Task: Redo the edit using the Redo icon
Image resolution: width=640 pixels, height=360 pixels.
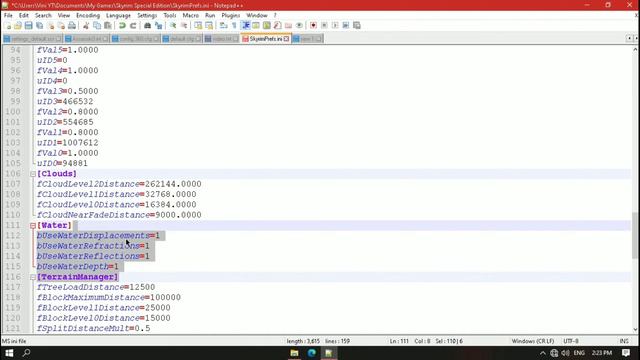Action: pos(133,25)
